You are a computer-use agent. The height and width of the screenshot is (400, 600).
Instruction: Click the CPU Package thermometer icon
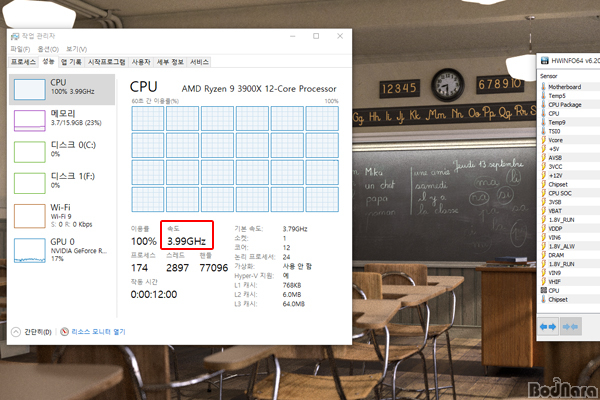[x=543, y=104]
